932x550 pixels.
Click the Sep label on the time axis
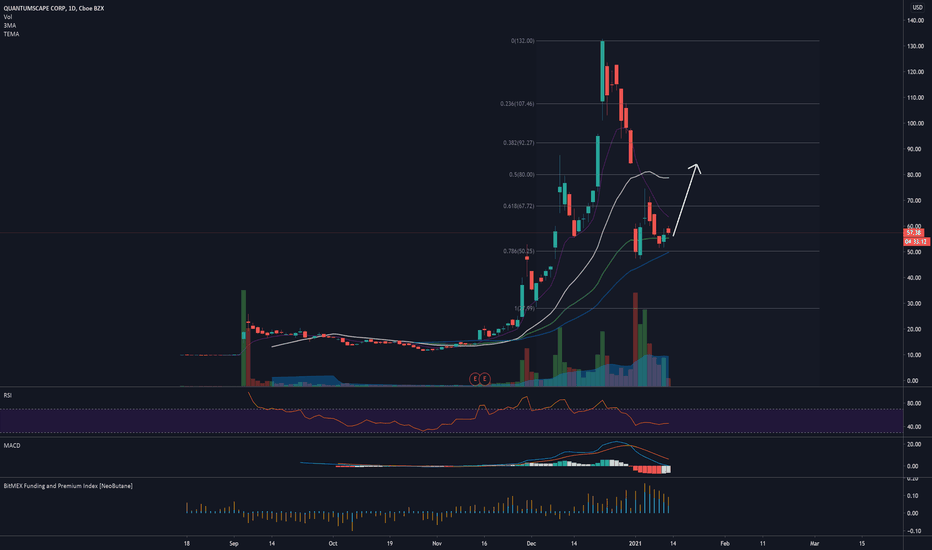(234, 543)
